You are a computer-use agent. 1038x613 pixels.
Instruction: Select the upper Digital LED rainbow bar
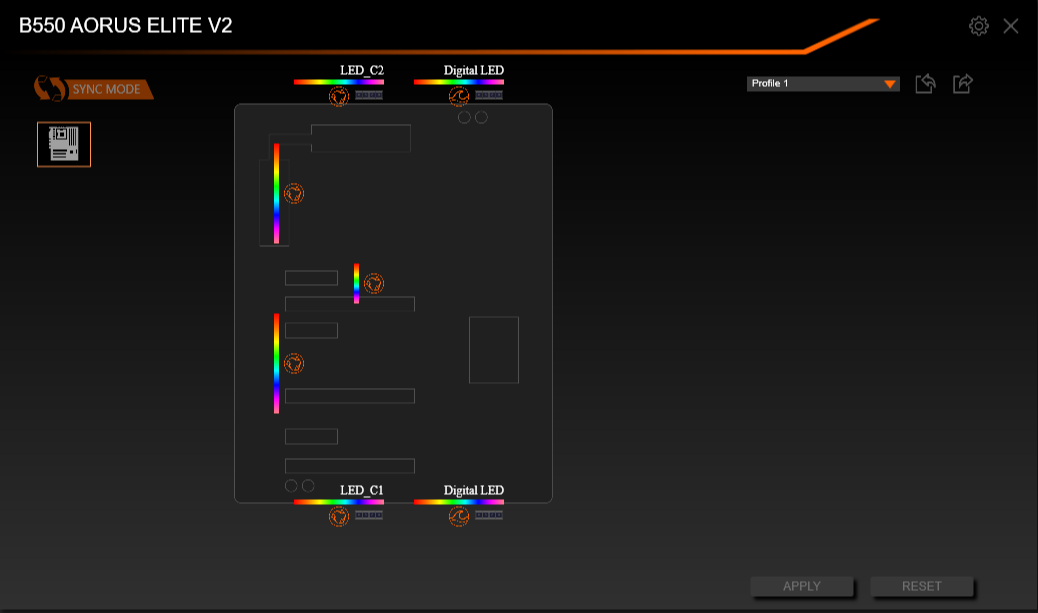click(459, 82)
